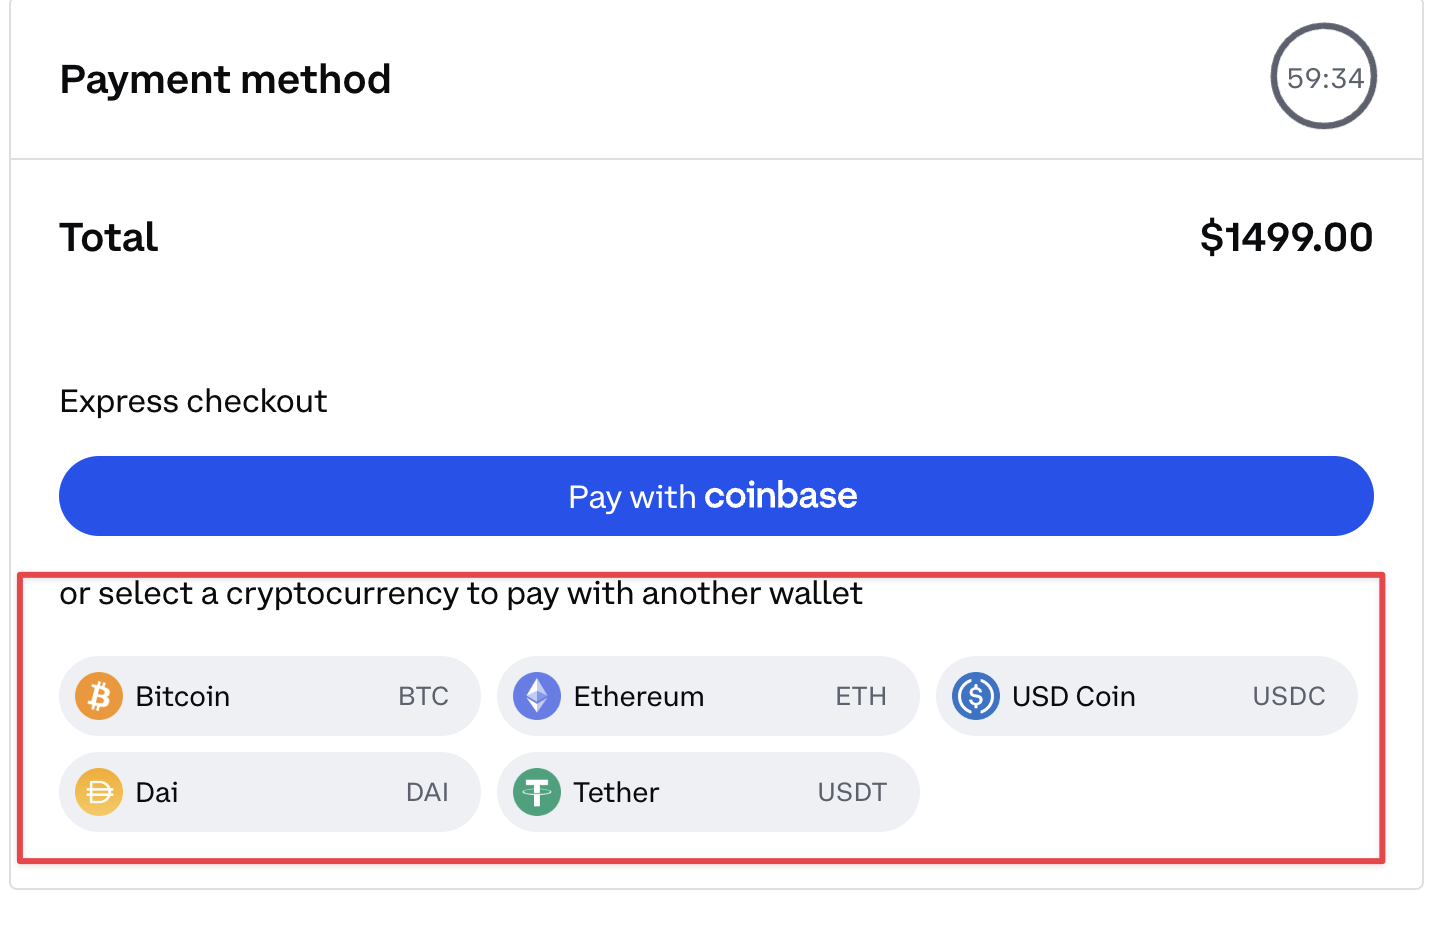This screenshot has height=938, width=1440.
Task: Click the purple Ethereum diamond icon
Action: (x=537, y=696)
